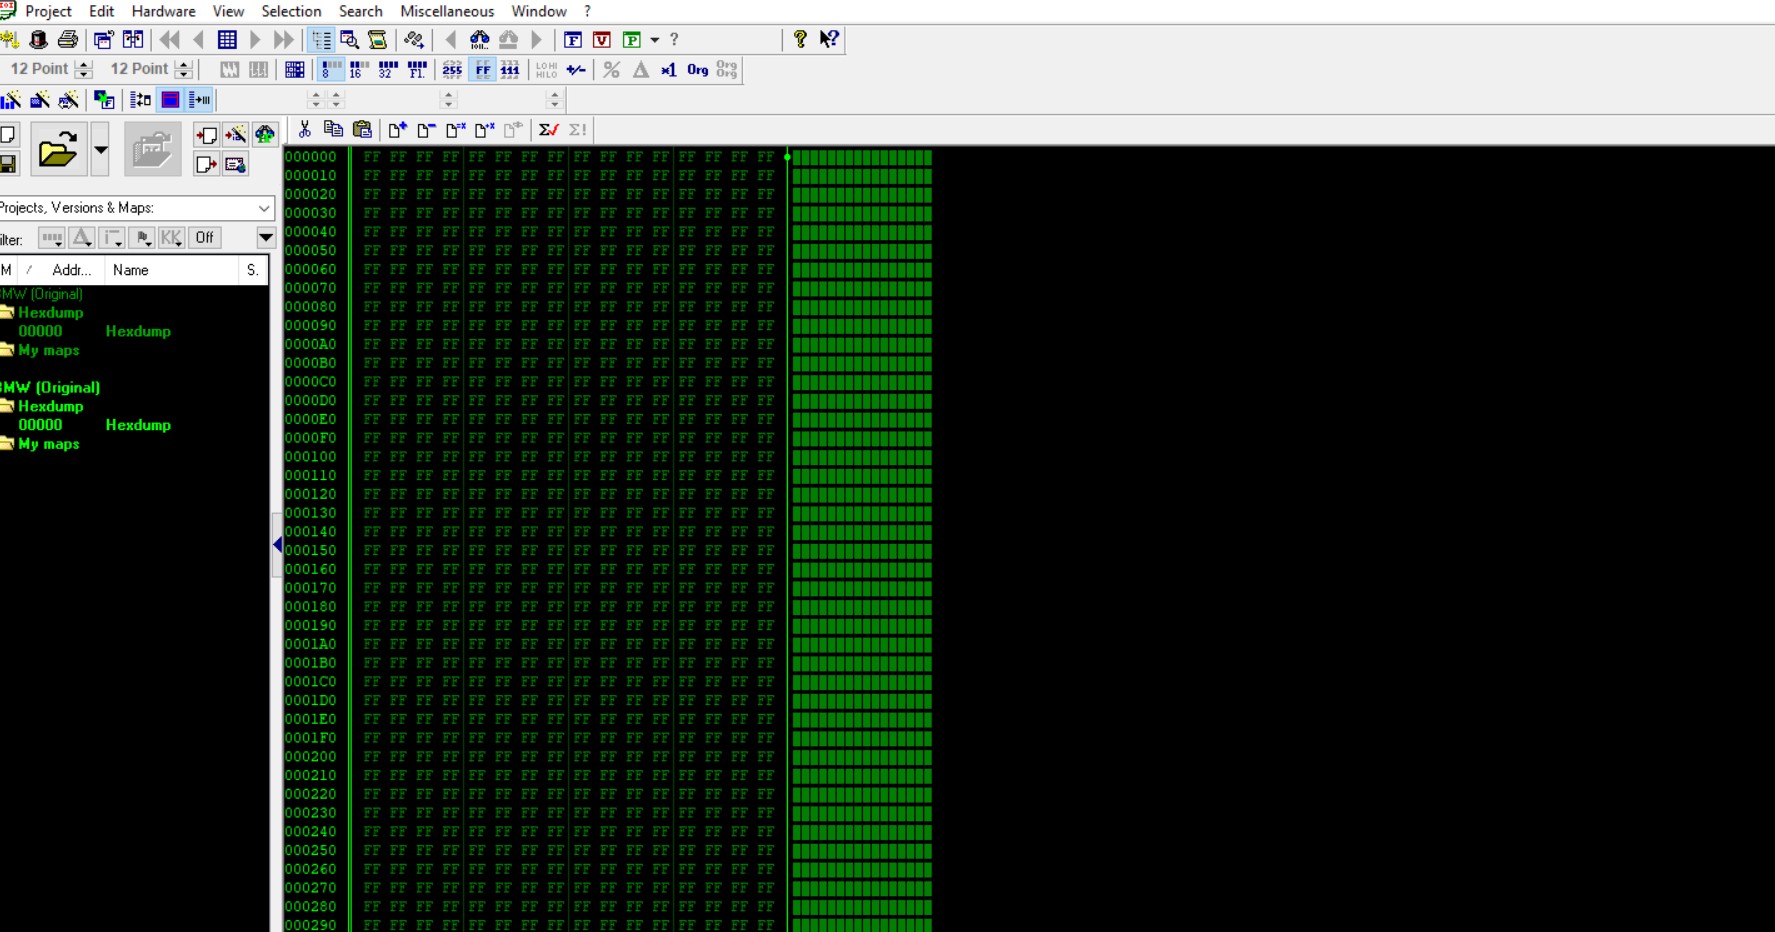Screen dimensions: 1775x932
Task: Open the Projects, Versions & Maps dropdown
Action: [264, 208]
